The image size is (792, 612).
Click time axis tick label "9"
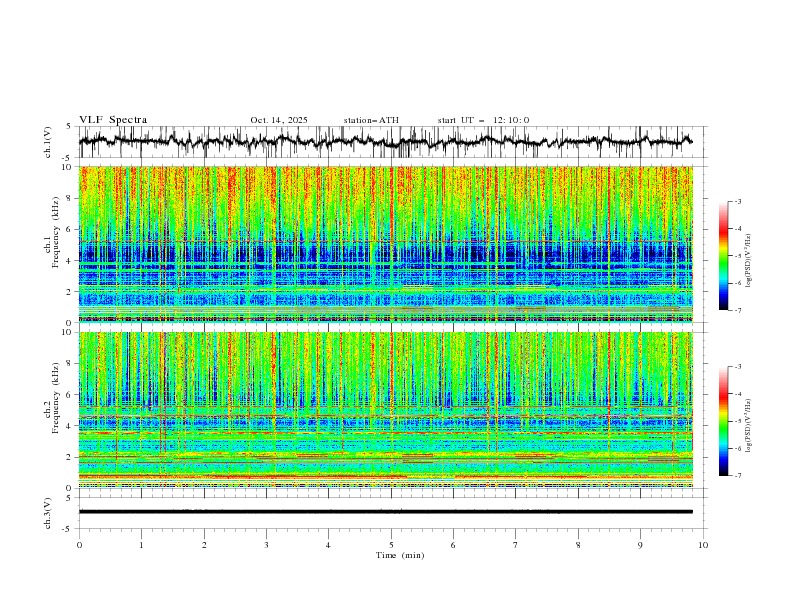click(x=640, y=545)
